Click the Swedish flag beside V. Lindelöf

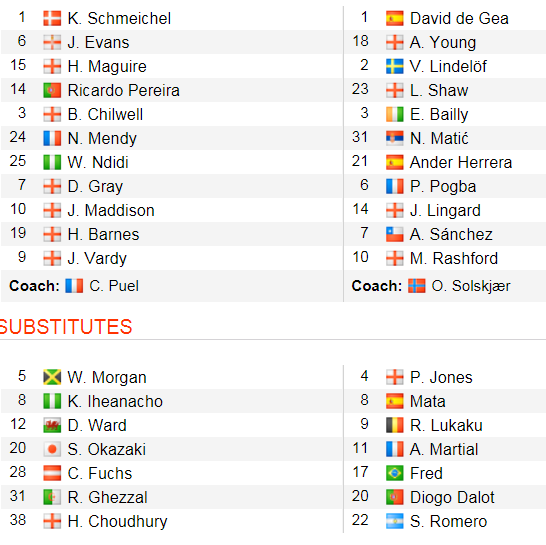tap(395, 67)
